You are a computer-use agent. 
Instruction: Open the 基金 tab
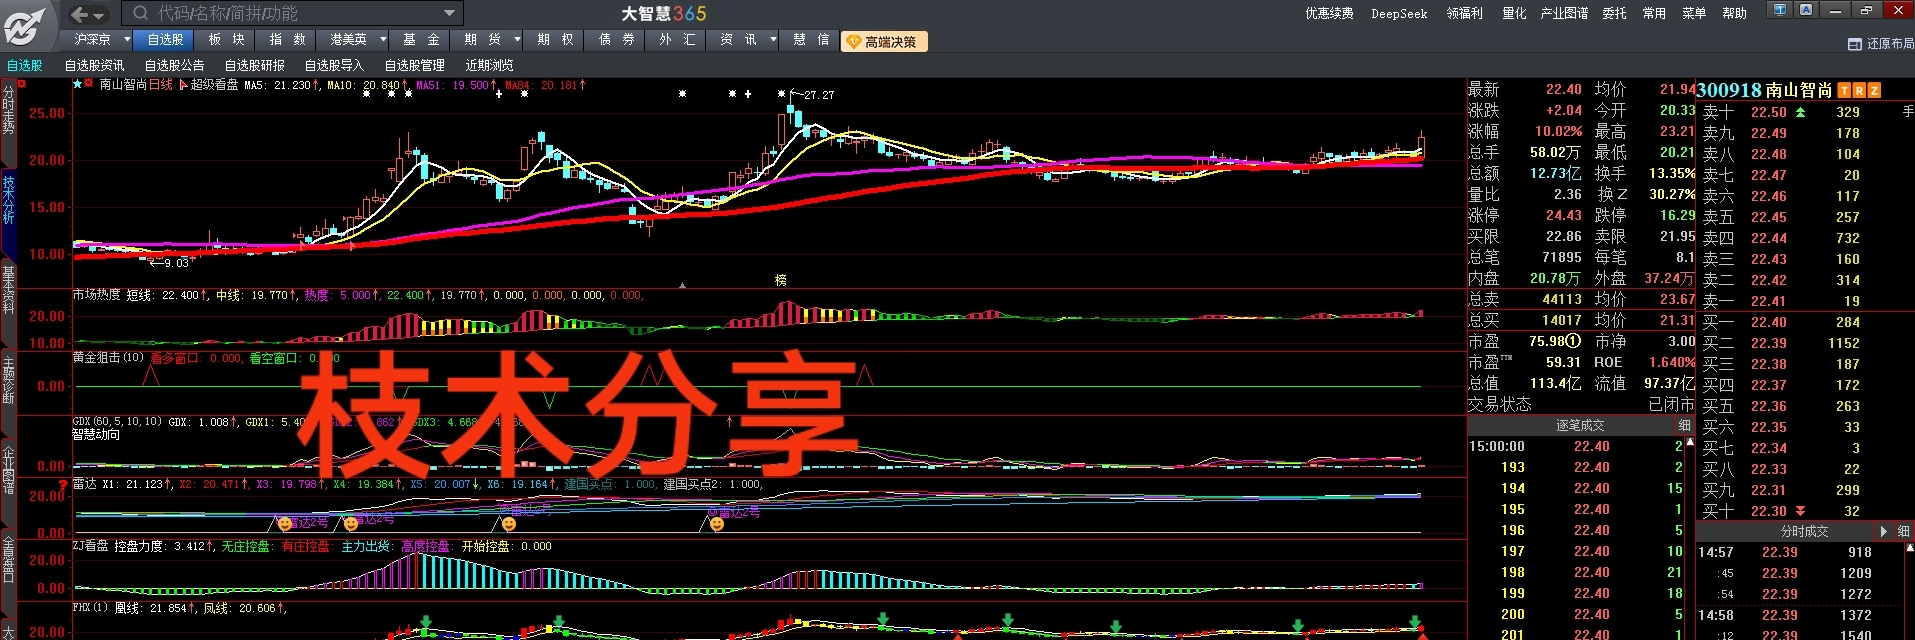tap(421, 40)
